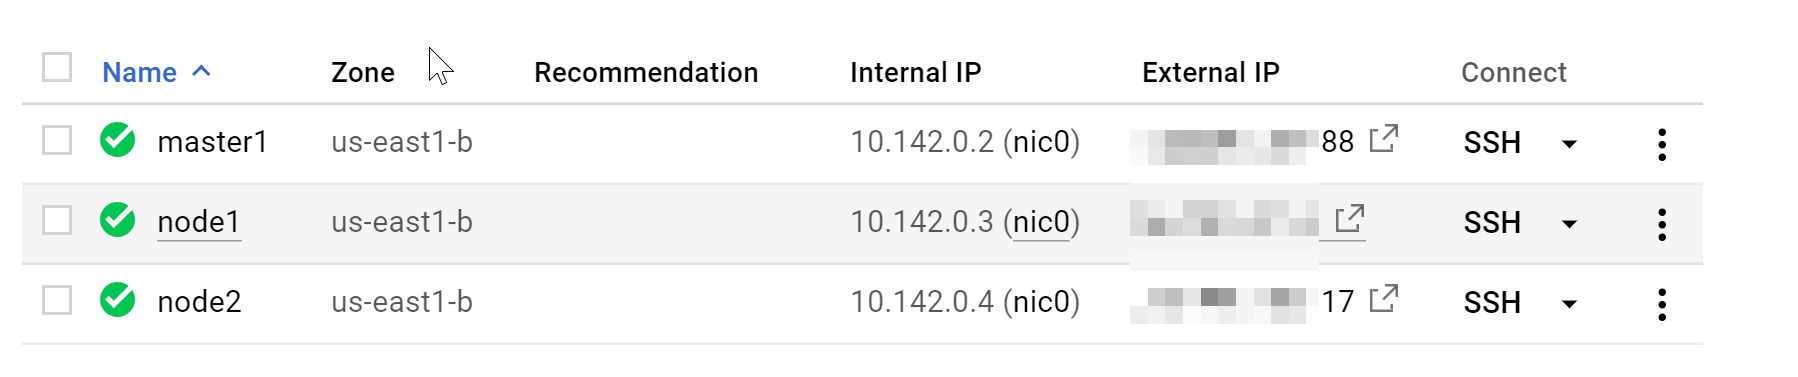The image size is (1798, 377).
Task: Click the green running status icon of master1
Action: click(x=118, y=139)
